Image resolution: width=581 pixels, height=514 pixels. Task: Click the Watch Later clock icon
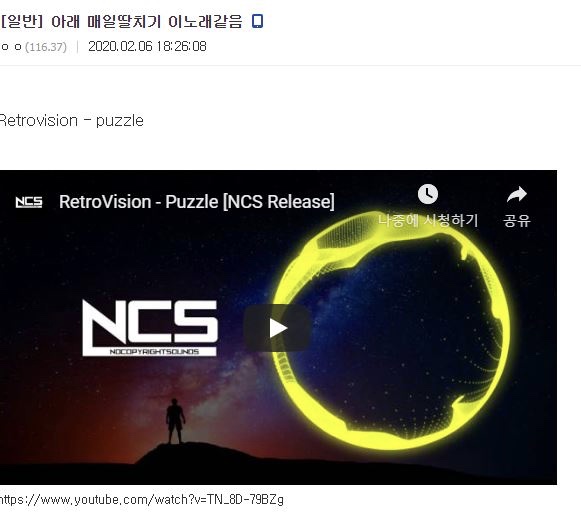coord(428,194)
